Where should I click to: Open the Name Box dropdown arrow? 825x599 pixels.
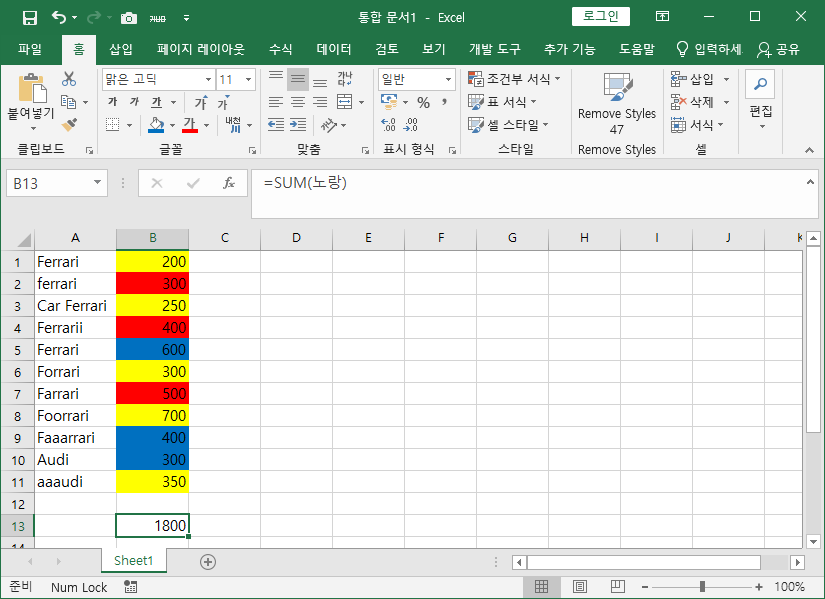[x=97, y=183]
